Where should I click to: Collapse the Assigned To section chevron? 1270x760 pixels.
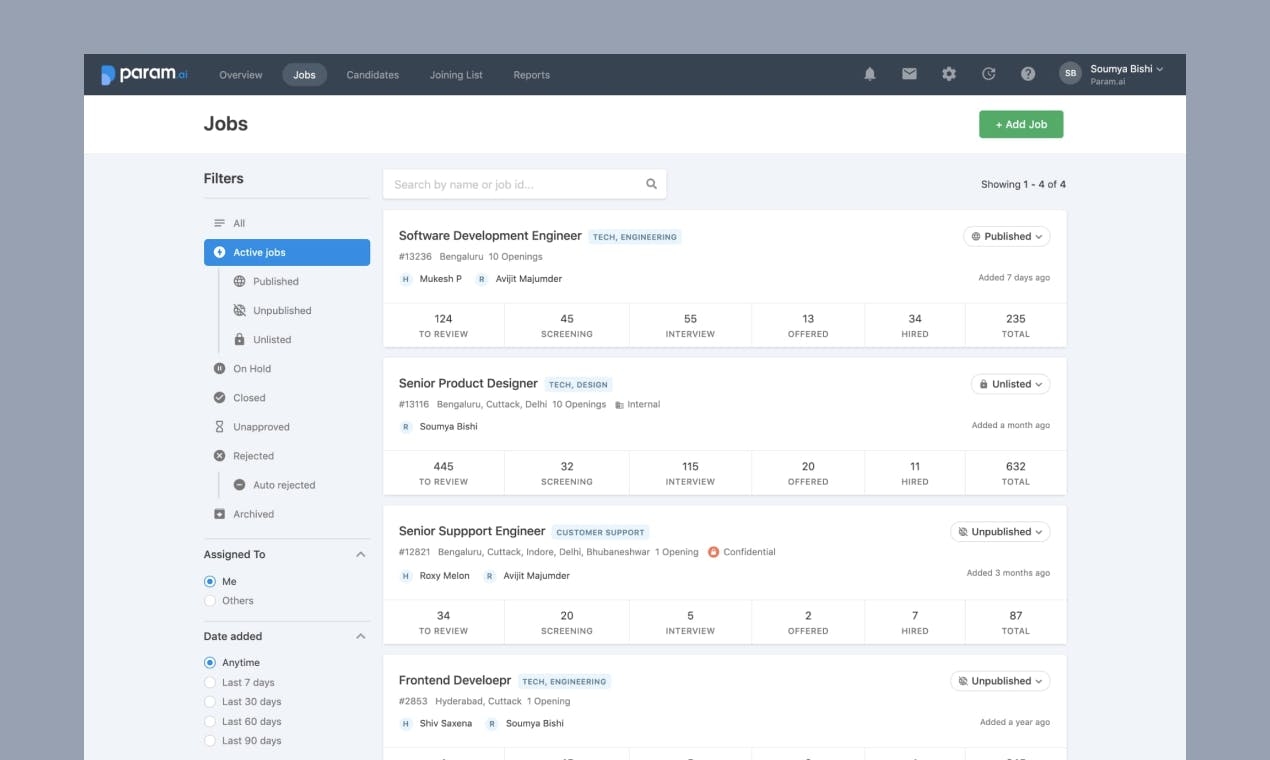point(361,554)
